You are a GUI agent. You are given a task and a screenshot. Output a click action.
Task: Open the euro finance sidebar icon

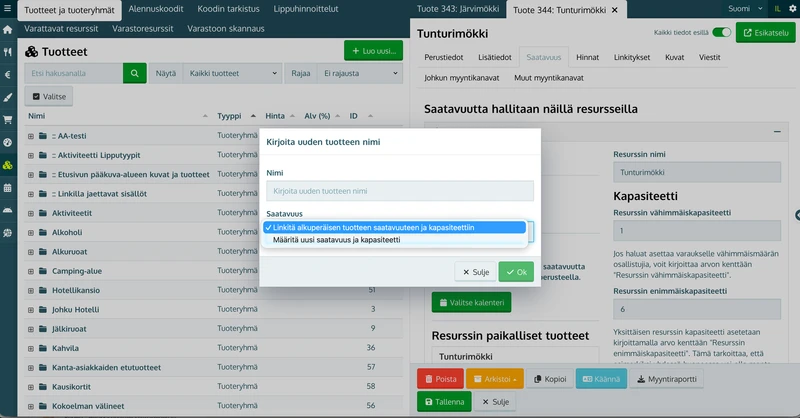[8, 75]
